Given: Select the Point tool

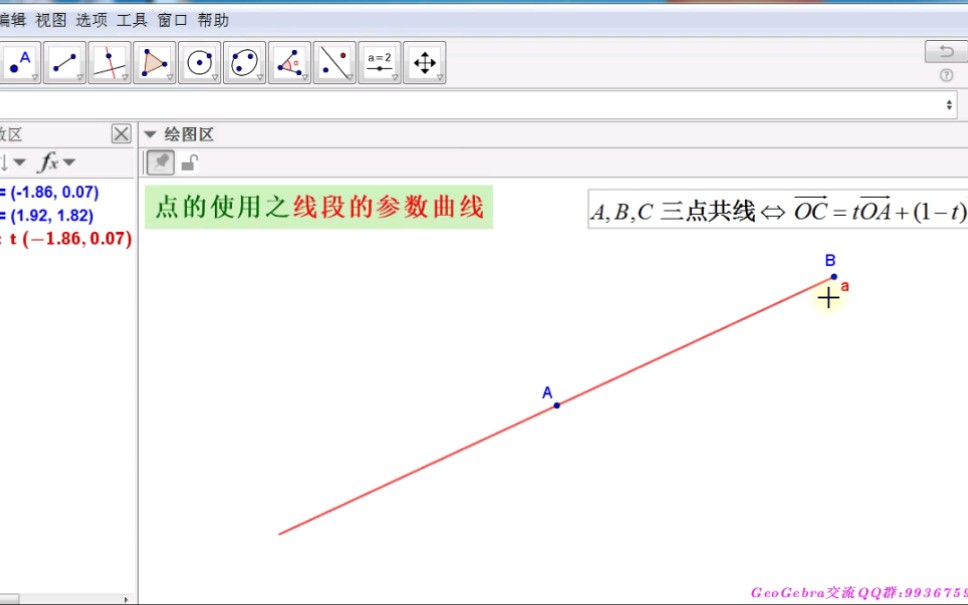Looking at the screenshot, I should (20, 58).
